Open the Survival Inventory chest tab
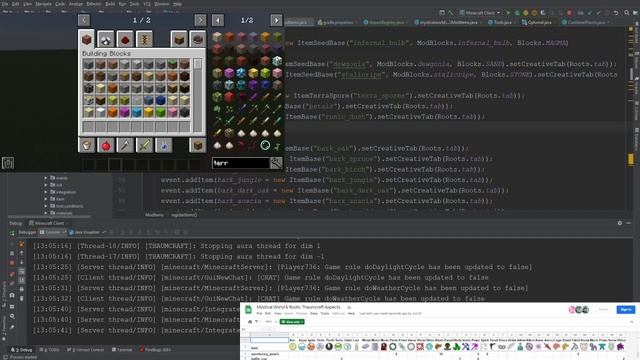640x360 pixels. click(198, 145)
